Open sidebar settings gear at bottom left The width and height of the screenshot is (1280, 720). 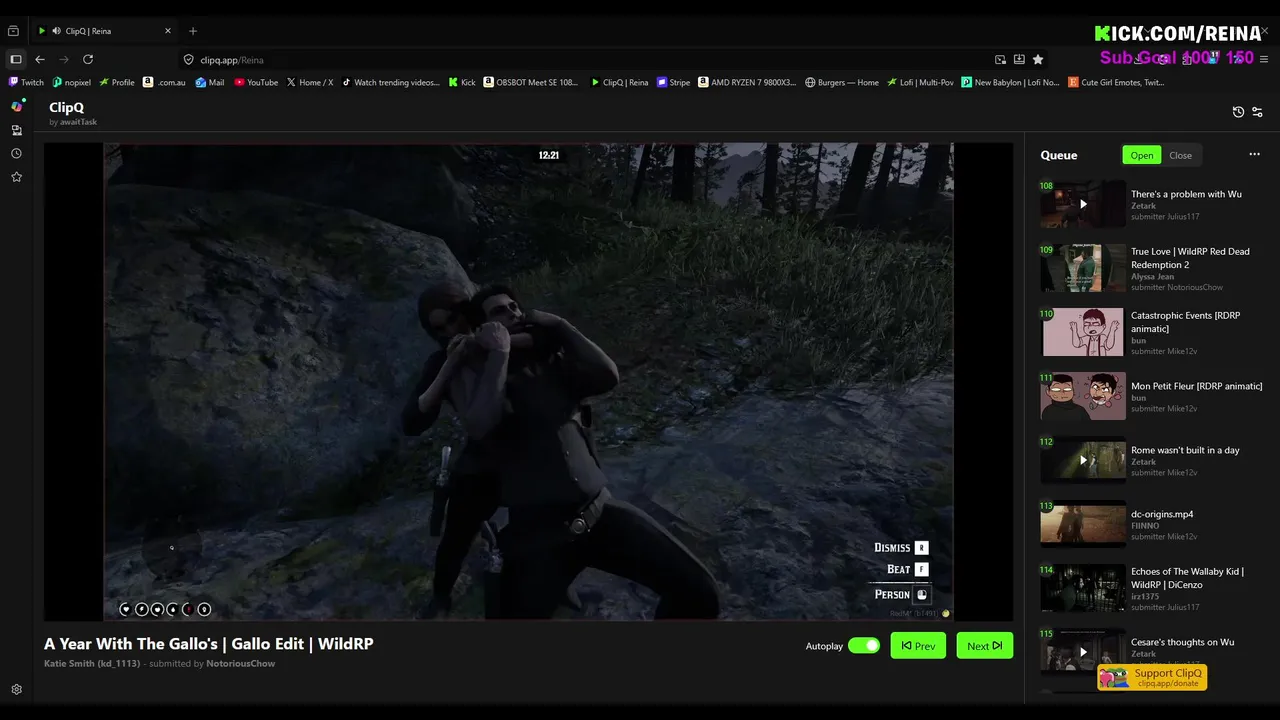tap(16, 690)
